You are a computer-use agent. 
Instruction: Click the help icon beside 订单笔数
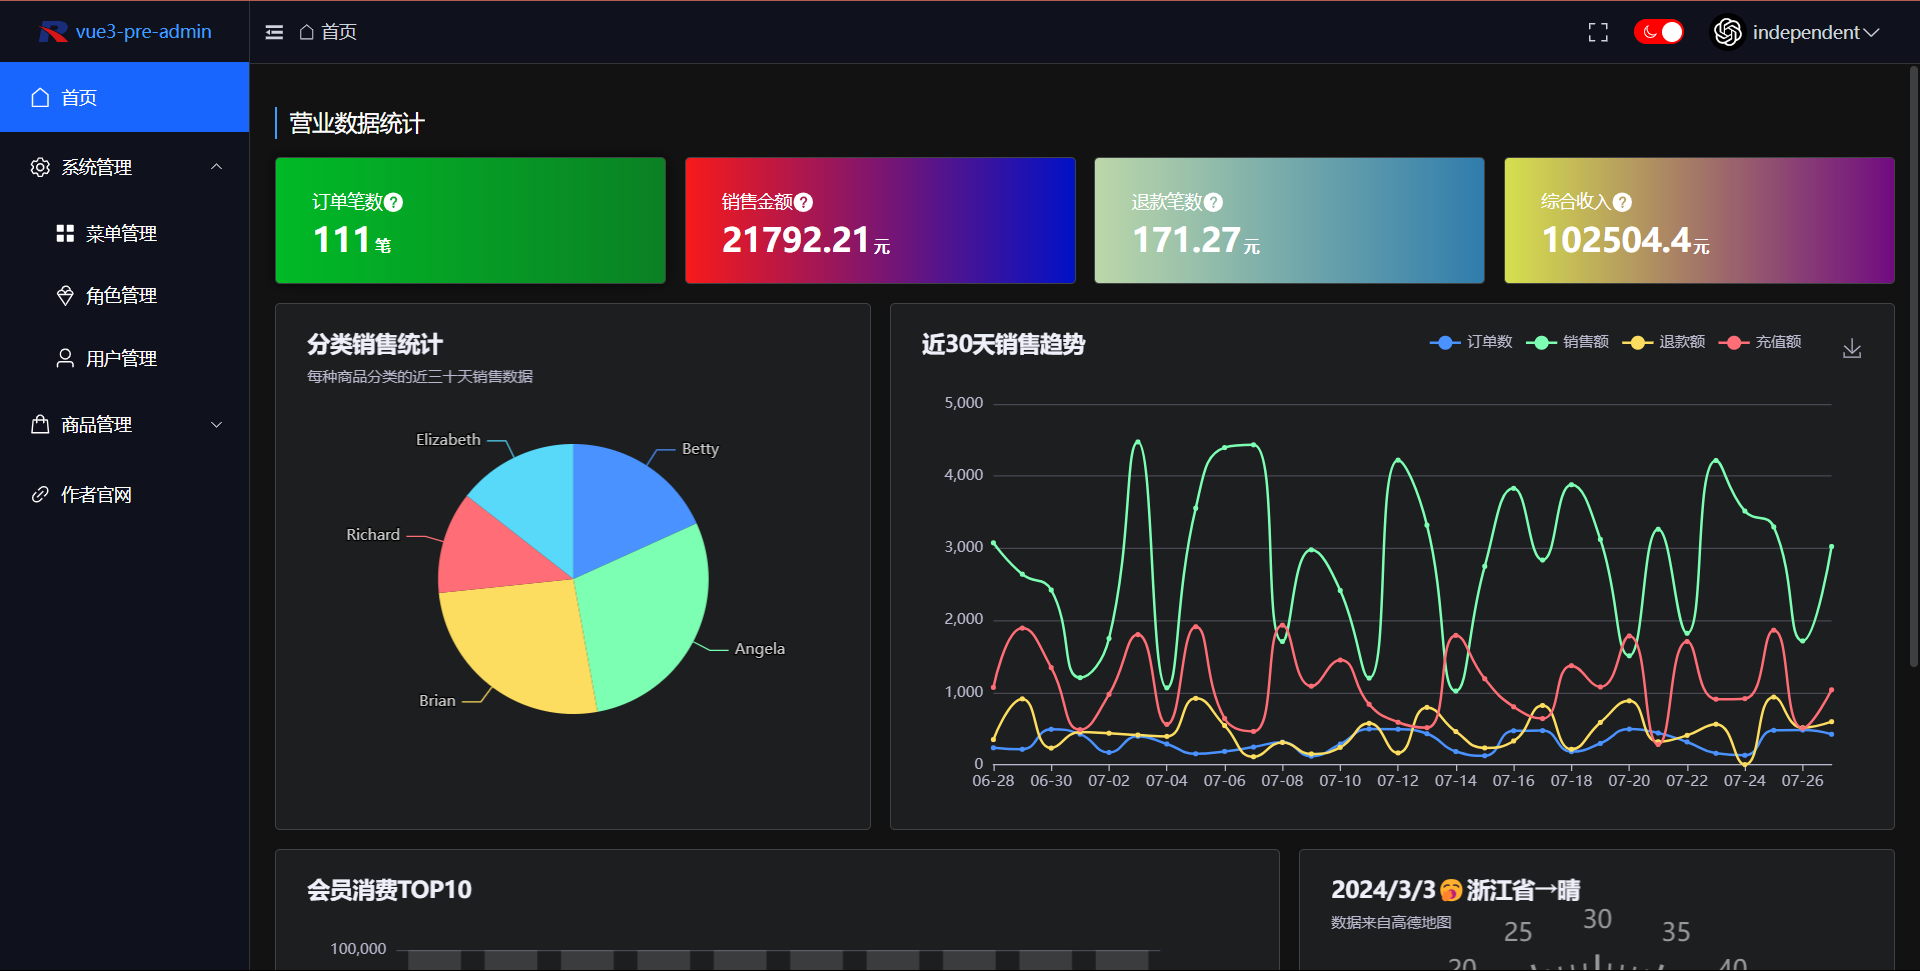click(x=394, y=202)
